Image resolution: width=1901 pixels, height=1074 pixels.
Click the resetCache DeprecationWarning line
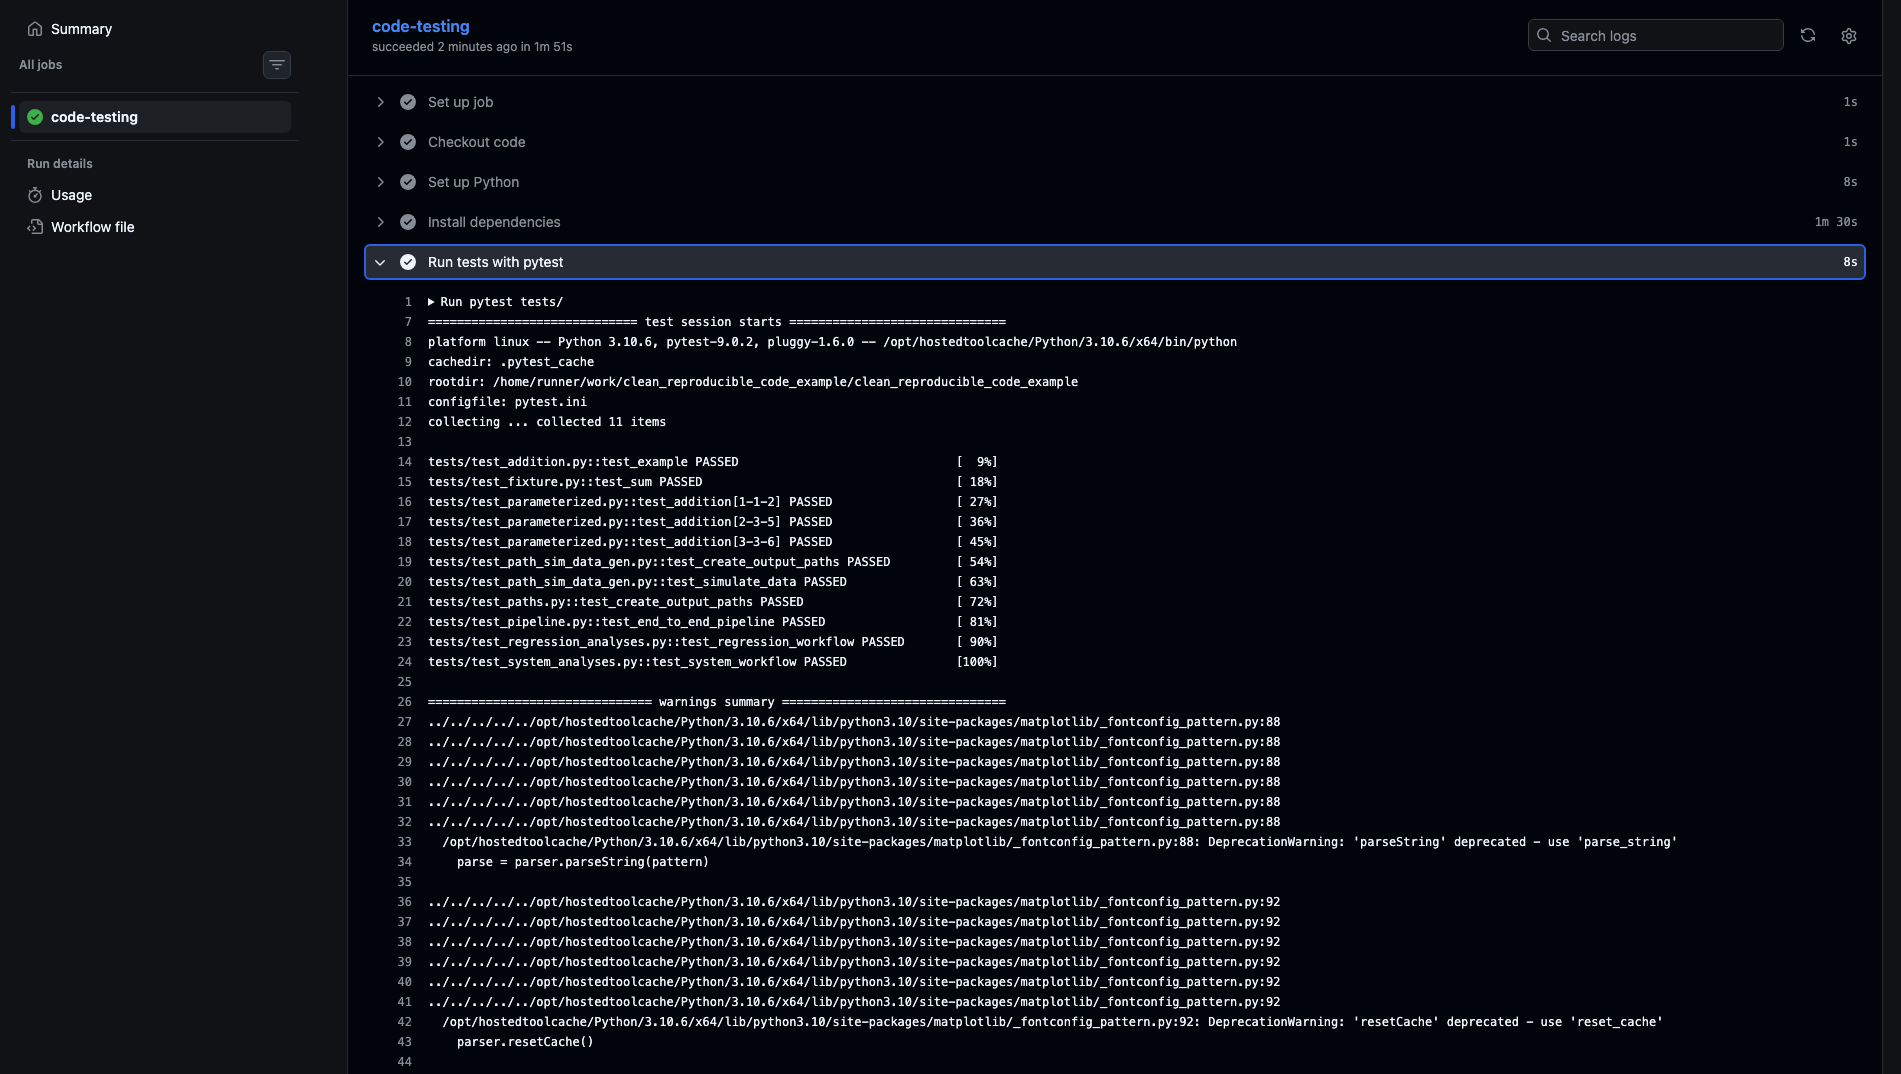click(x=1052, y=1022)
